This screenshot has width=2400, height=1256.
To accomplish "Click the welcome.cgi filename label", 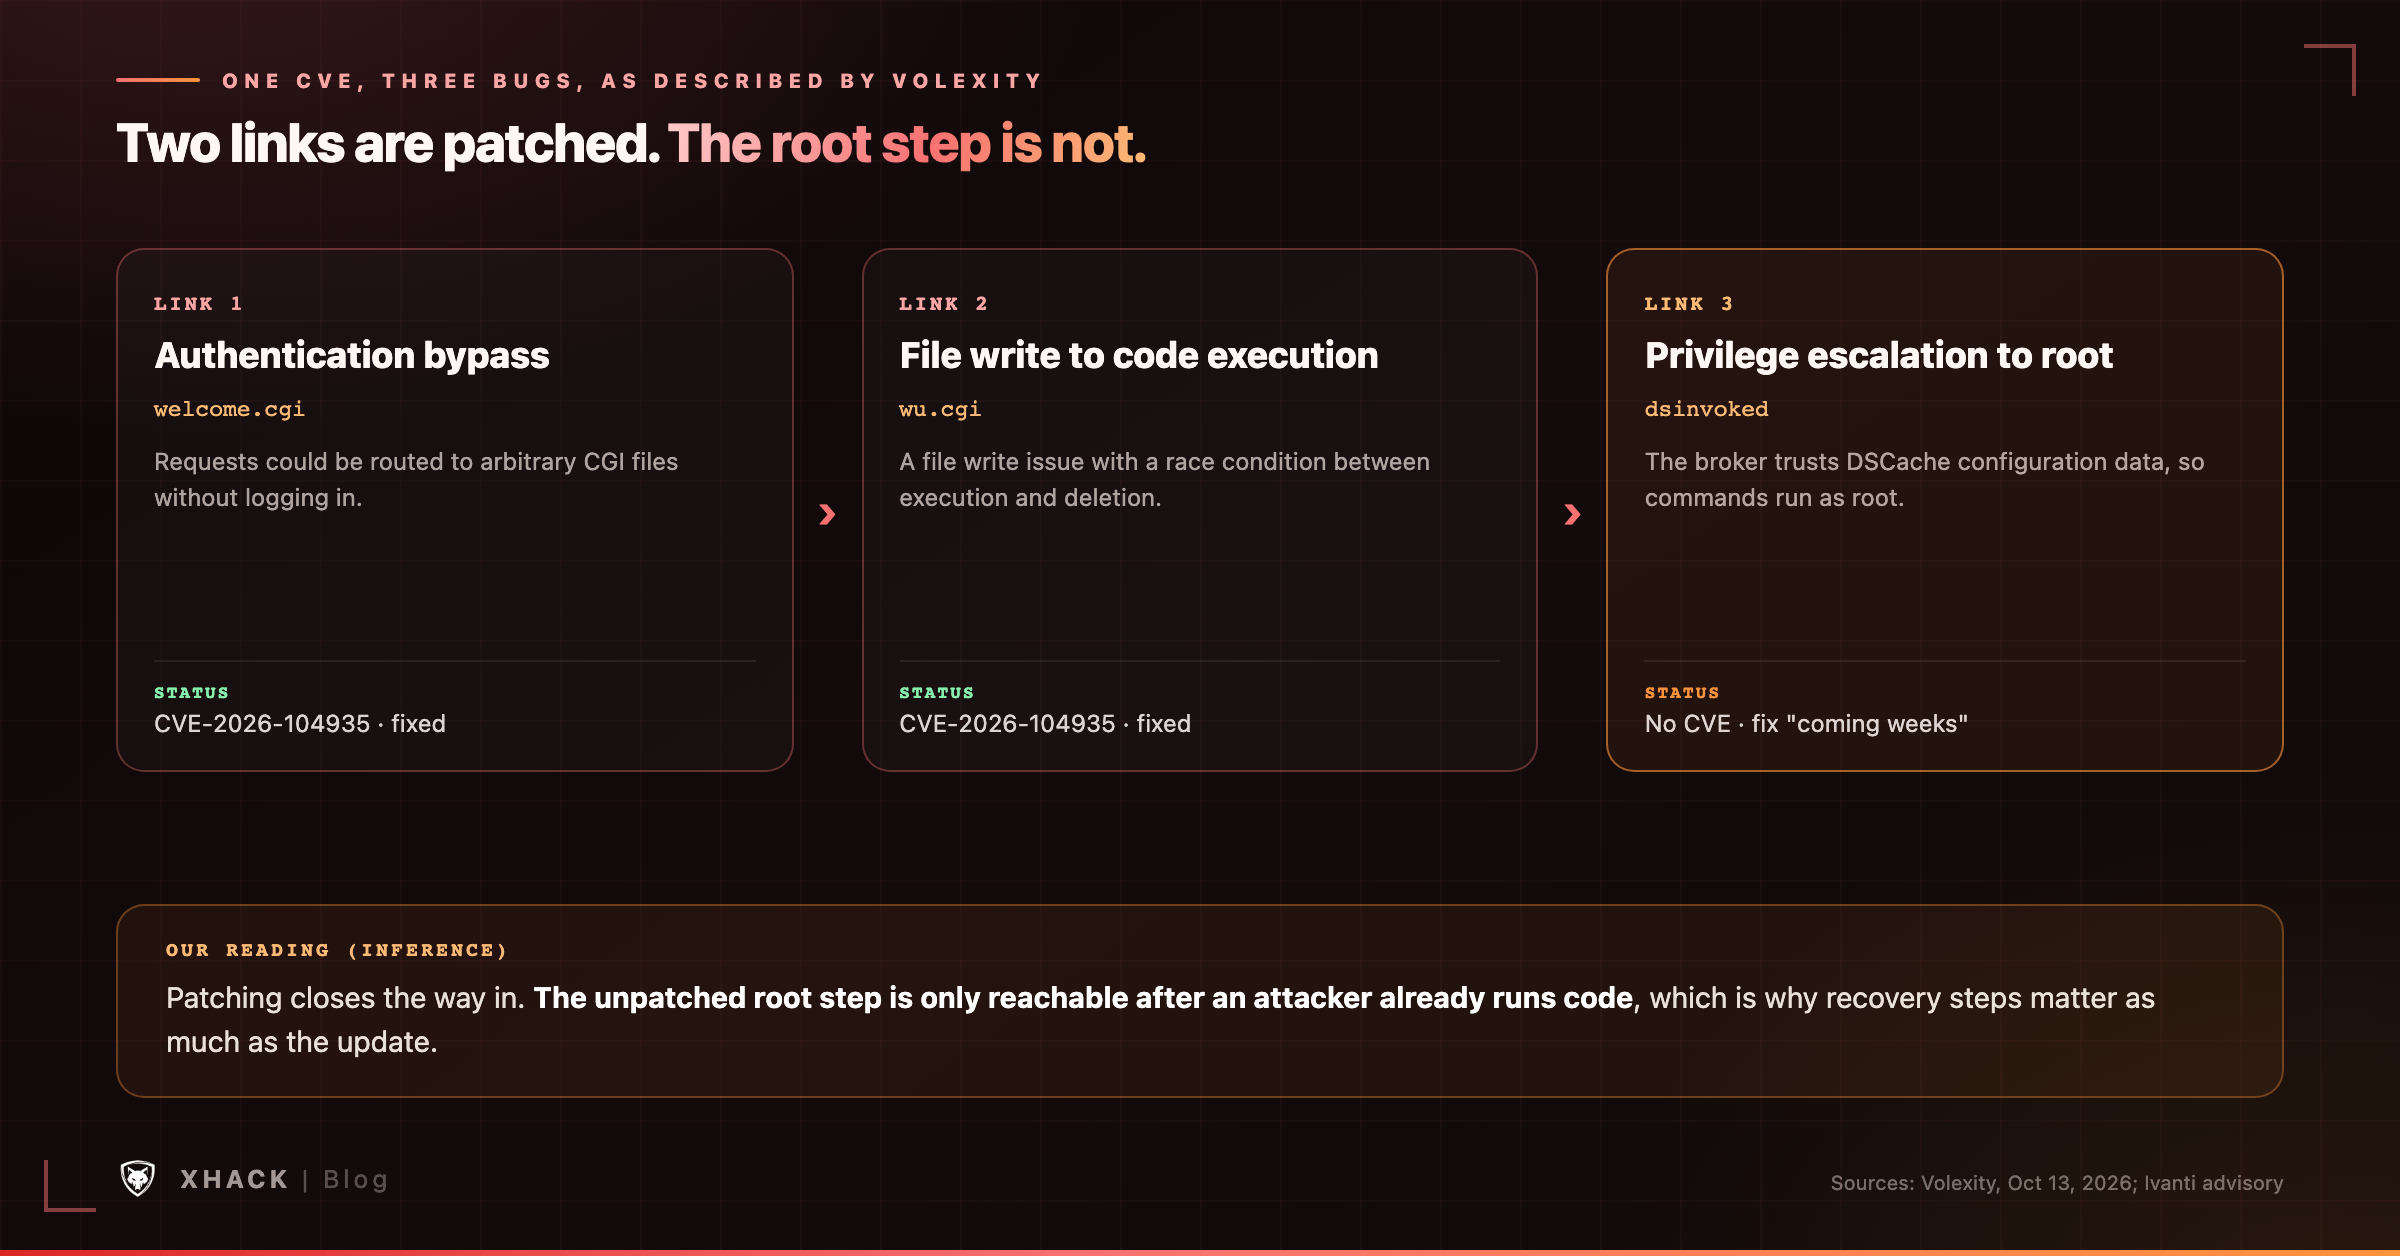I will point(229,409).
